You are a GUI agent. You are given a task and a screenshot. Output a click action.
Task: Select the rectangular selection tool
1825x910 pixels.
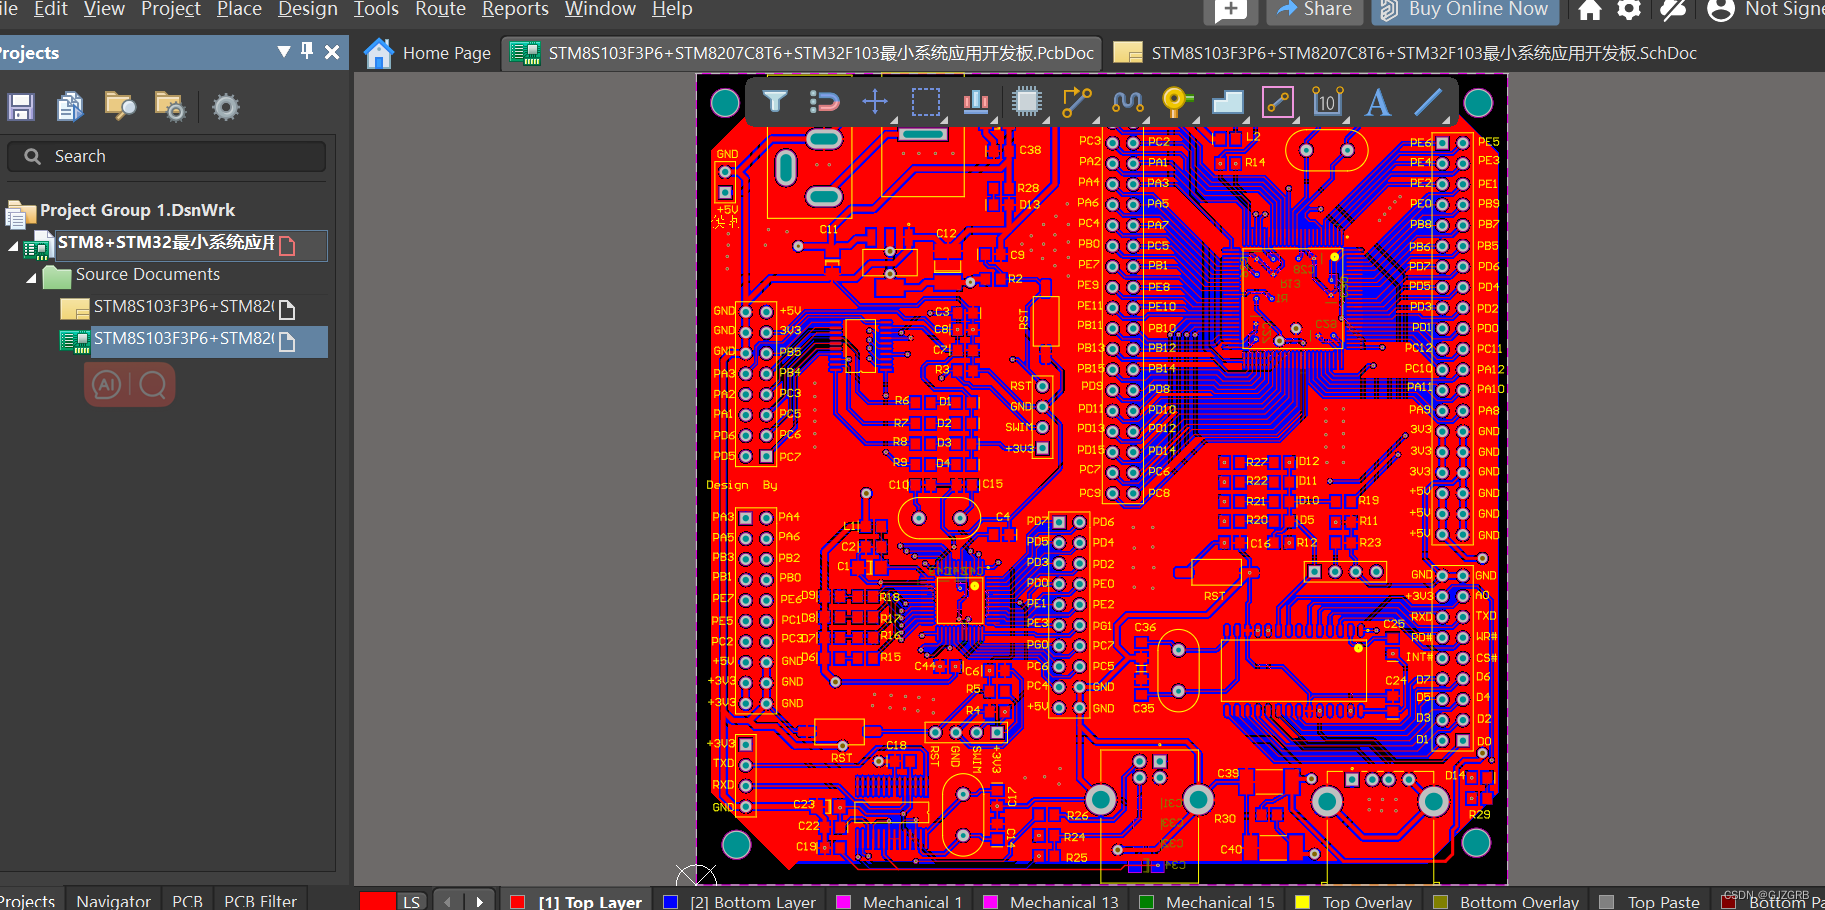click(x=925, y=102)
